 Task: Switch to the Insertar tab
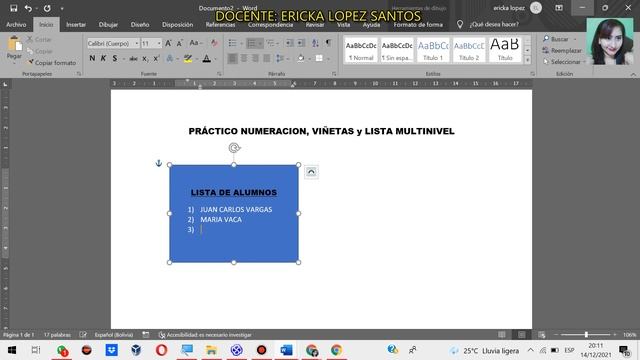click(76, 24)
